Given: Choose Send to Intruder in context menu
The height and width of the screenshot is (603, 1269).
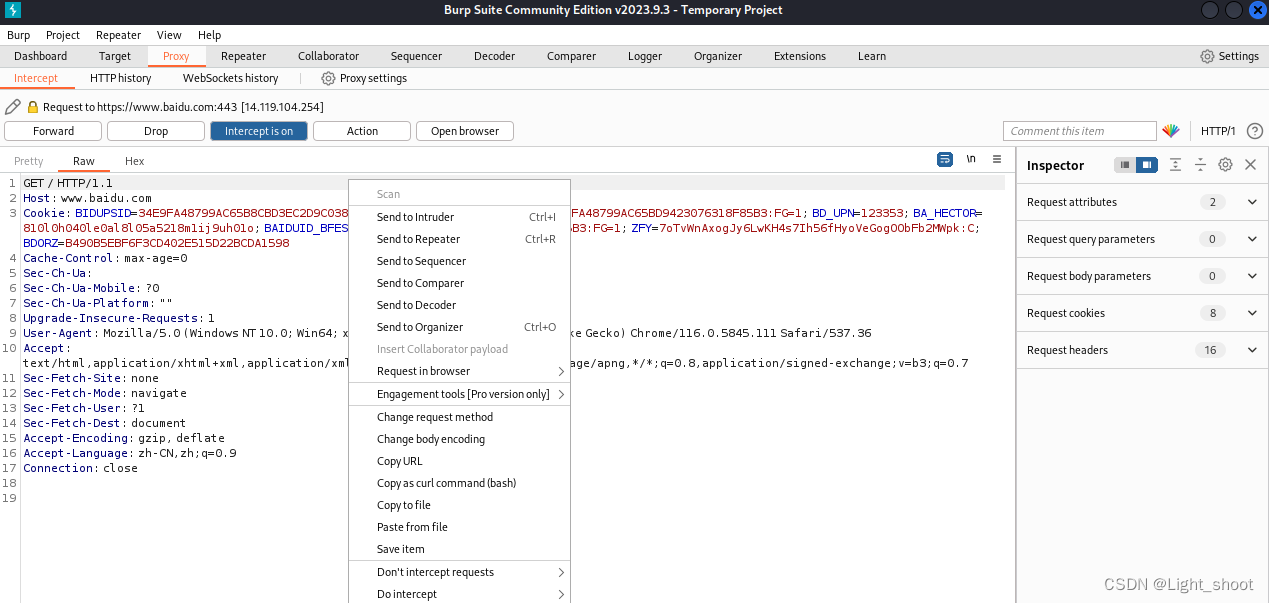Looking at the screenshot, I should point(459,217).
